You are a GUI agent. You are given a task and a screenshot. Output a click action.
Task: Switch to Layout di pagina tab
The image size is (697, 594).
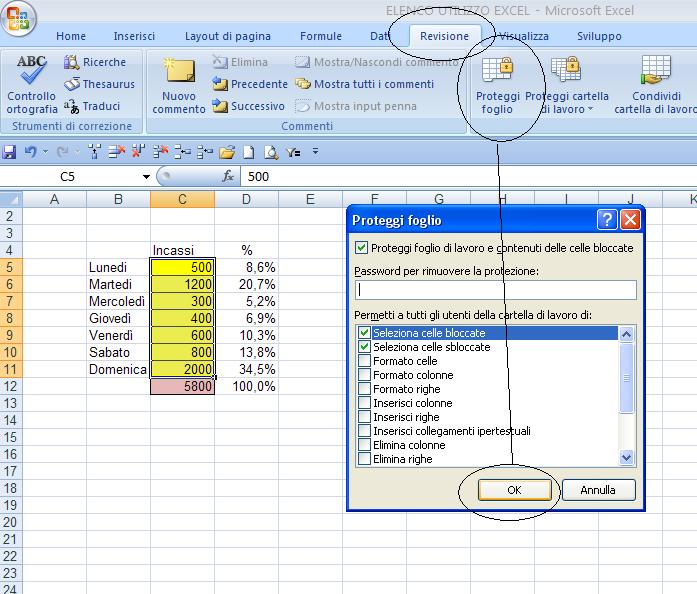(228, 36)
